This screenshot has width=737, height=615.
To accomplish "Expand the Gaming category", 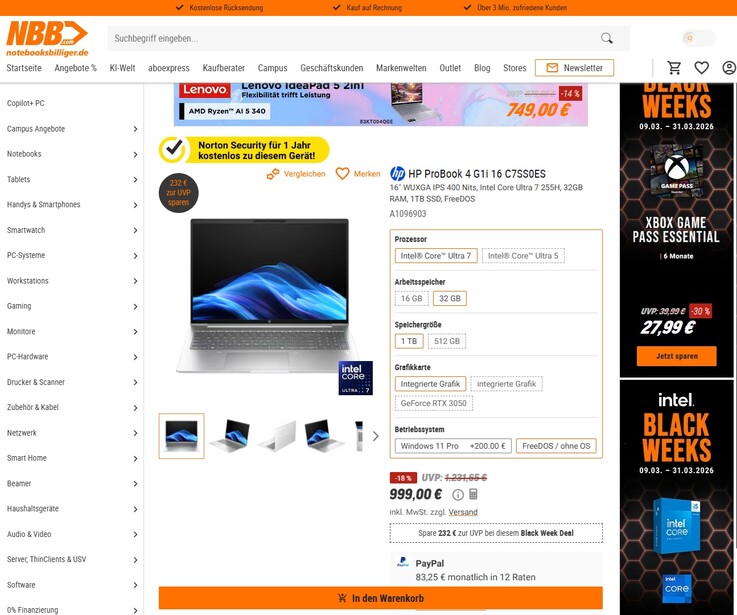I will click(135, 307).
